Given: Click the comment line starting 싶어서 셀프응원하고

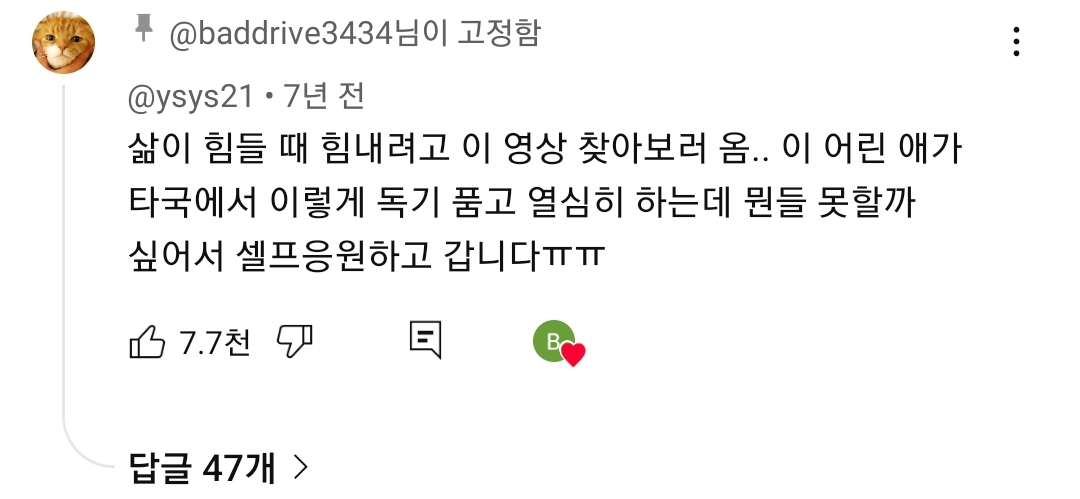Looking at the screenshot, I should (x=367, y=256).
